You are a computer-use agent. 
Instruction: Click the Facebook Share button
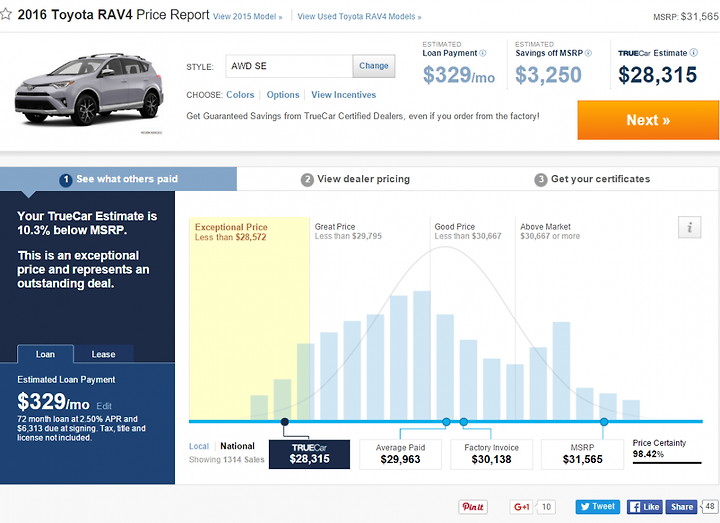click(681, 506)
